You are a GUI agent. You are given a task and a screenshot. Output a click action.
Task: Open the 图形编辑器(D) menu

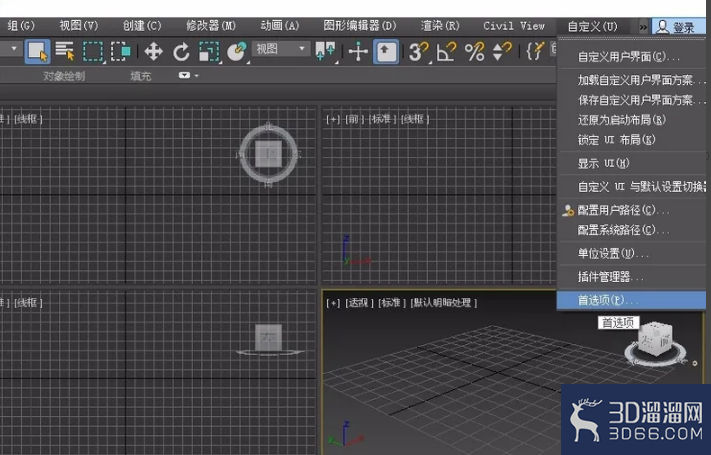[360, 26]
